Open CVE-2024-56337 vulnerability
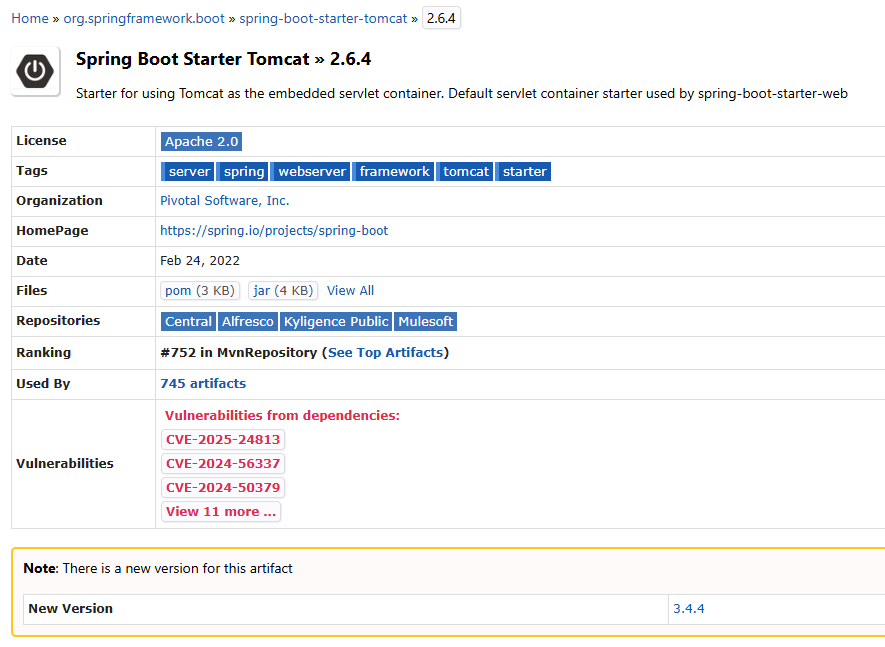 (x=223, y=464)
